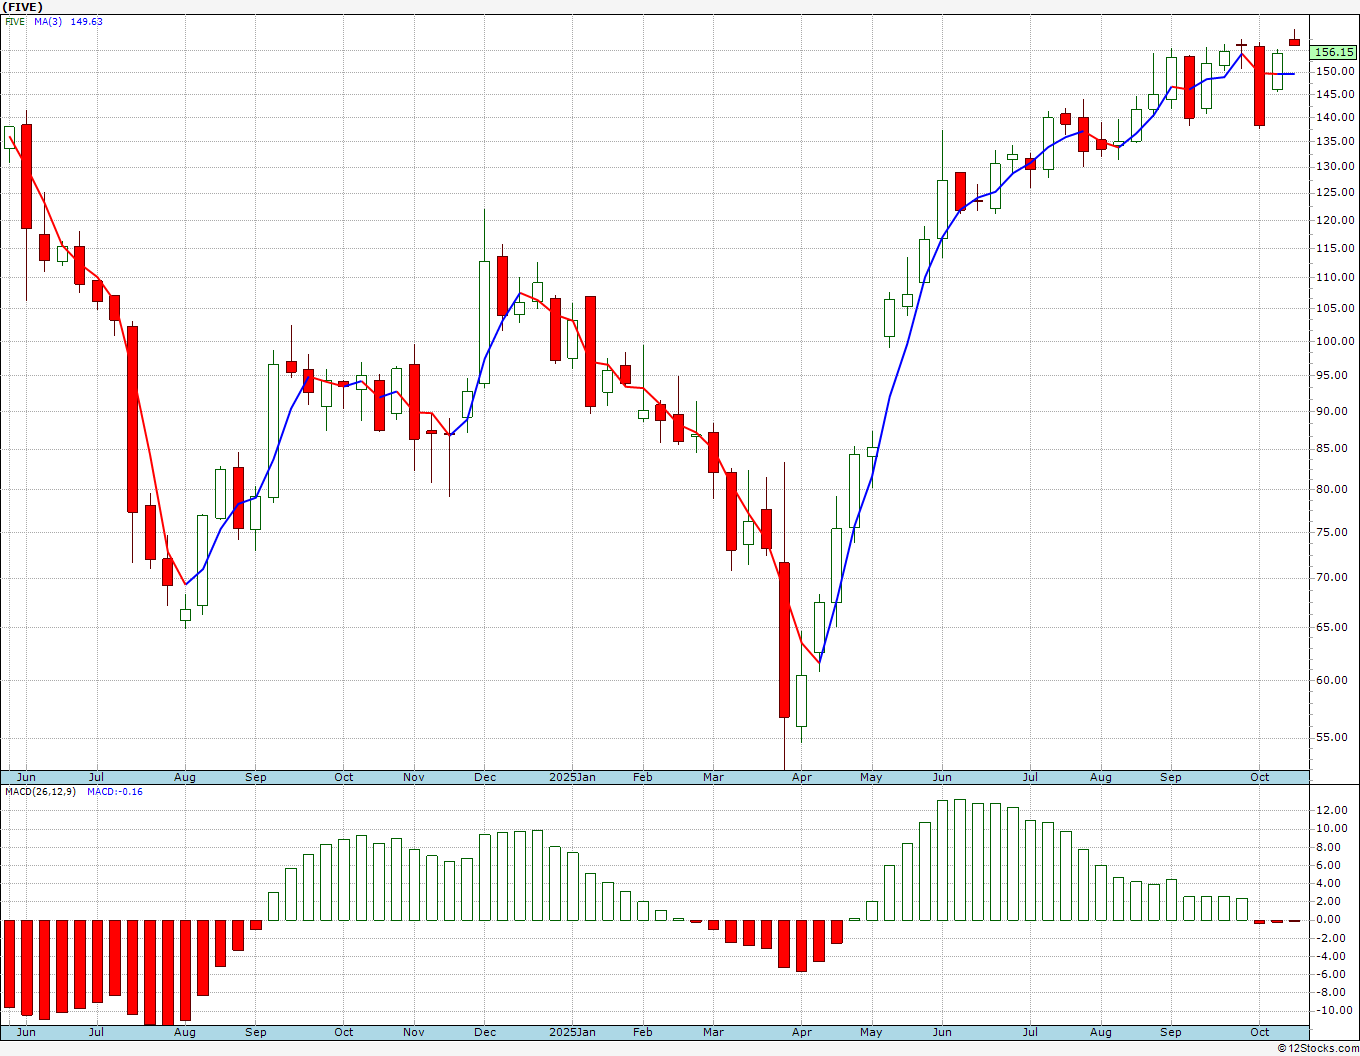Click Feb on the MACD panel month axis
This screenshot has width=1360, height=1056.
point(642,1032)
